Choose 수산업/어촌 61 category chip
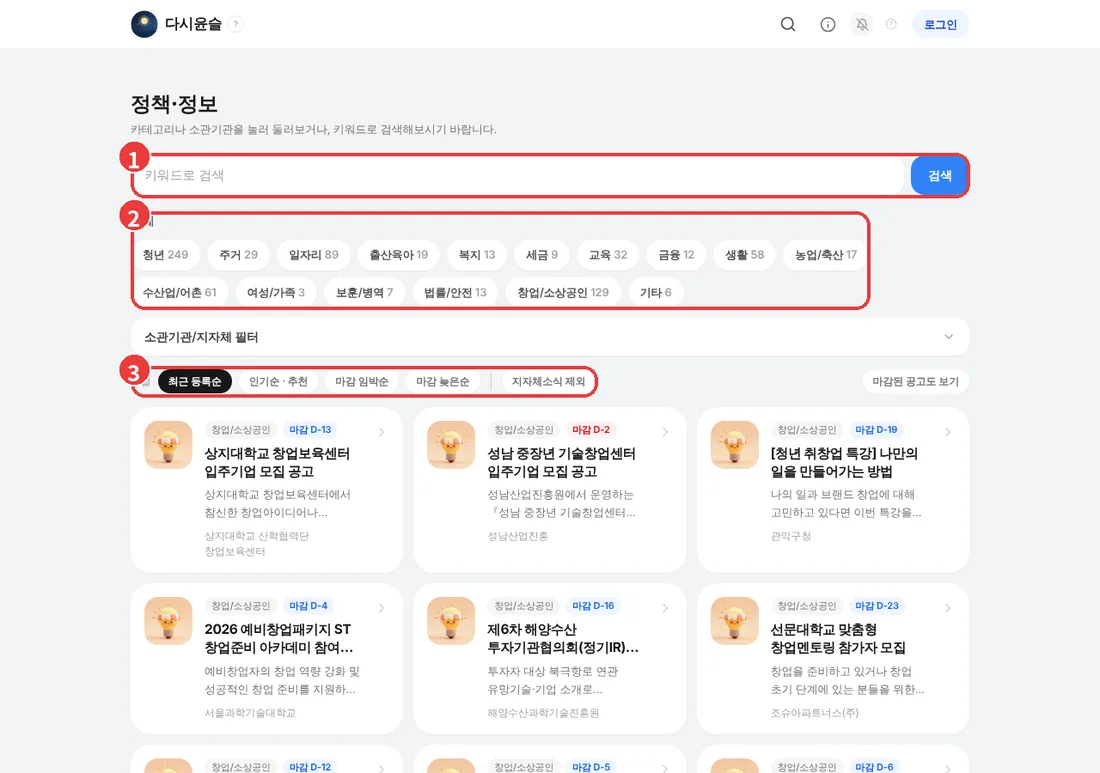The height and width of the screenshot is (773, 1100). click(x=180, y=293)
